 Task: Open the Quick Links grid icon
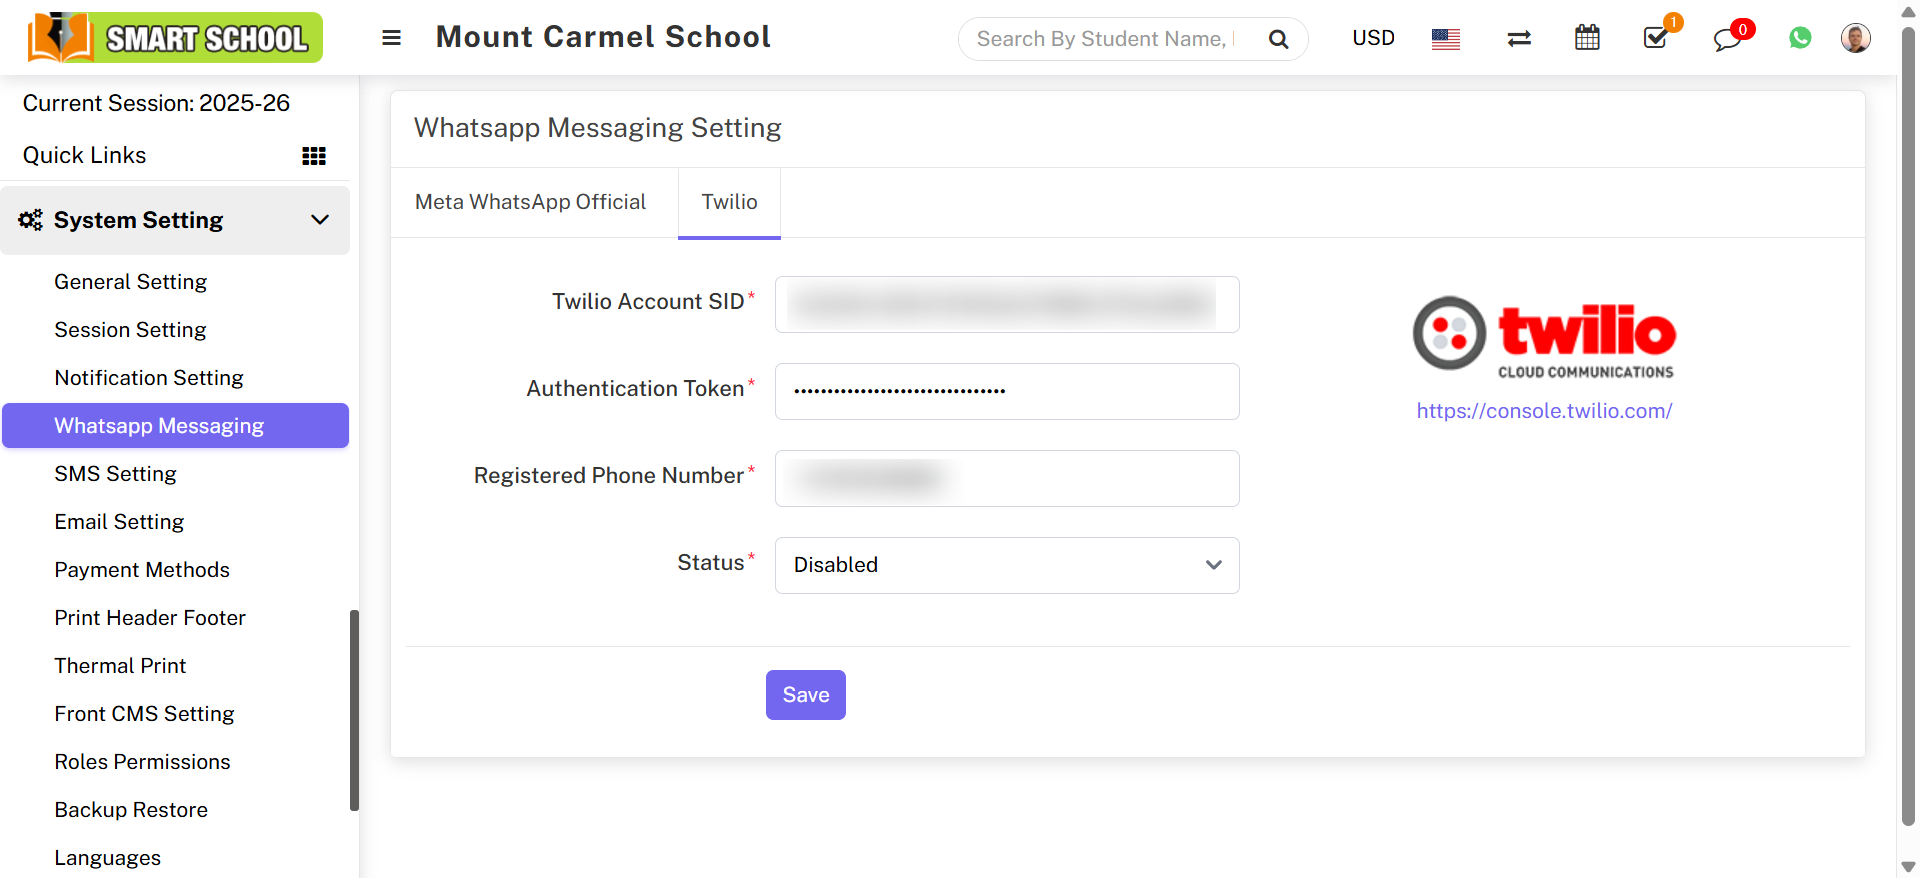[314, 156]
